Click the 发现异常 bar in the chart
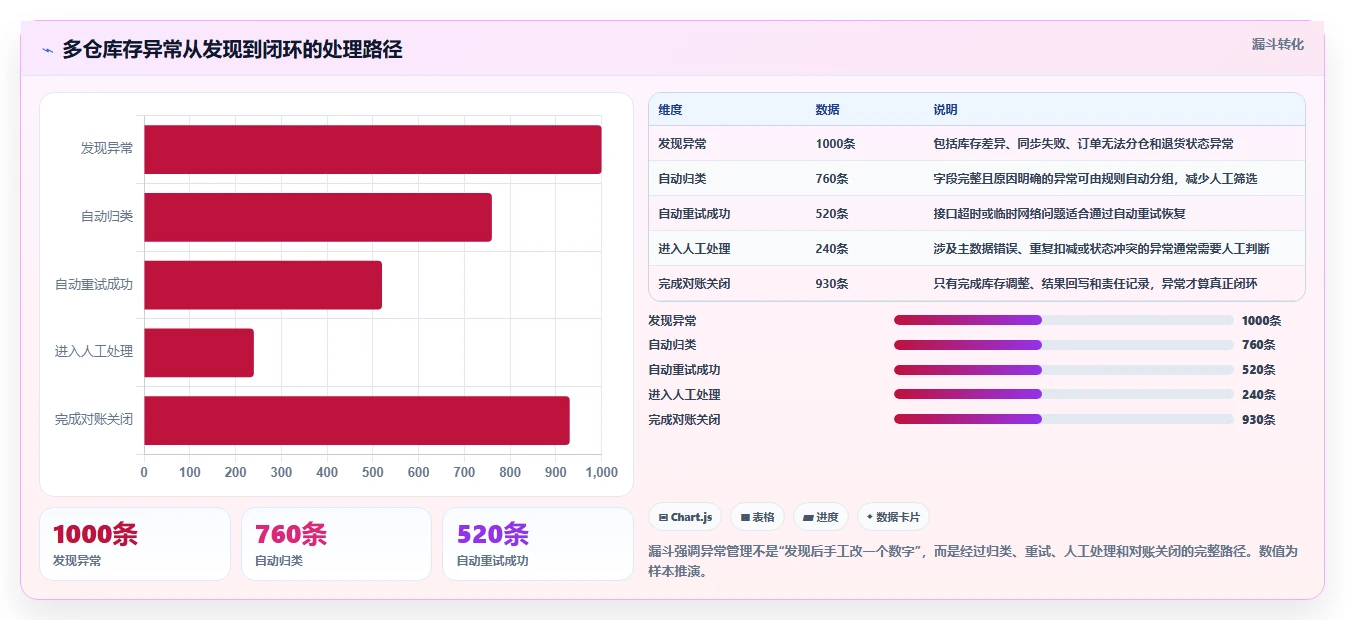Viewport: 1345px width, 620px height. pyautogui.click(x=373, y=149)
